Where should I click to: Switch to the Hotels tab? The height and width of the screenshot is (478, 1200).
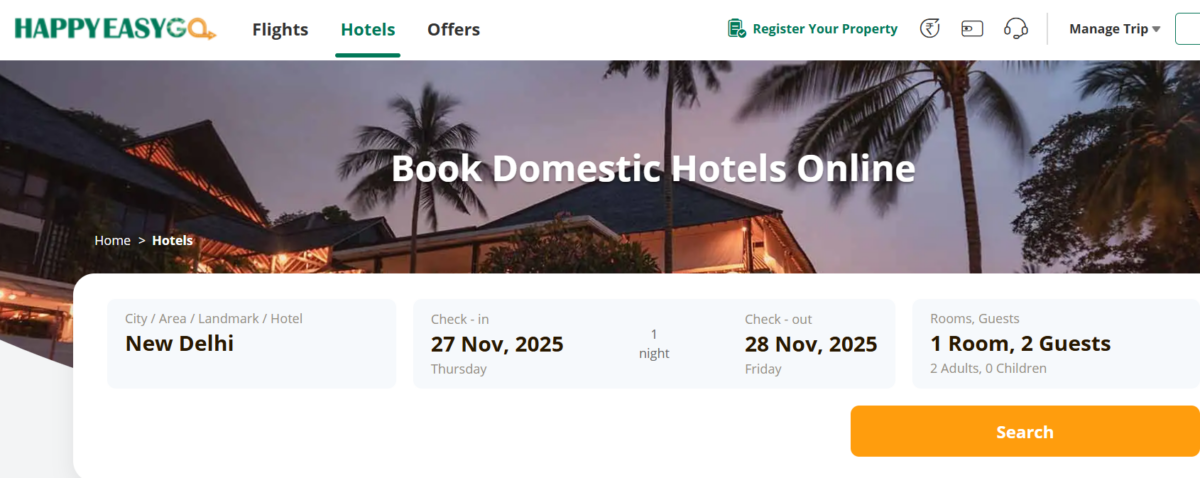(368, 30)
